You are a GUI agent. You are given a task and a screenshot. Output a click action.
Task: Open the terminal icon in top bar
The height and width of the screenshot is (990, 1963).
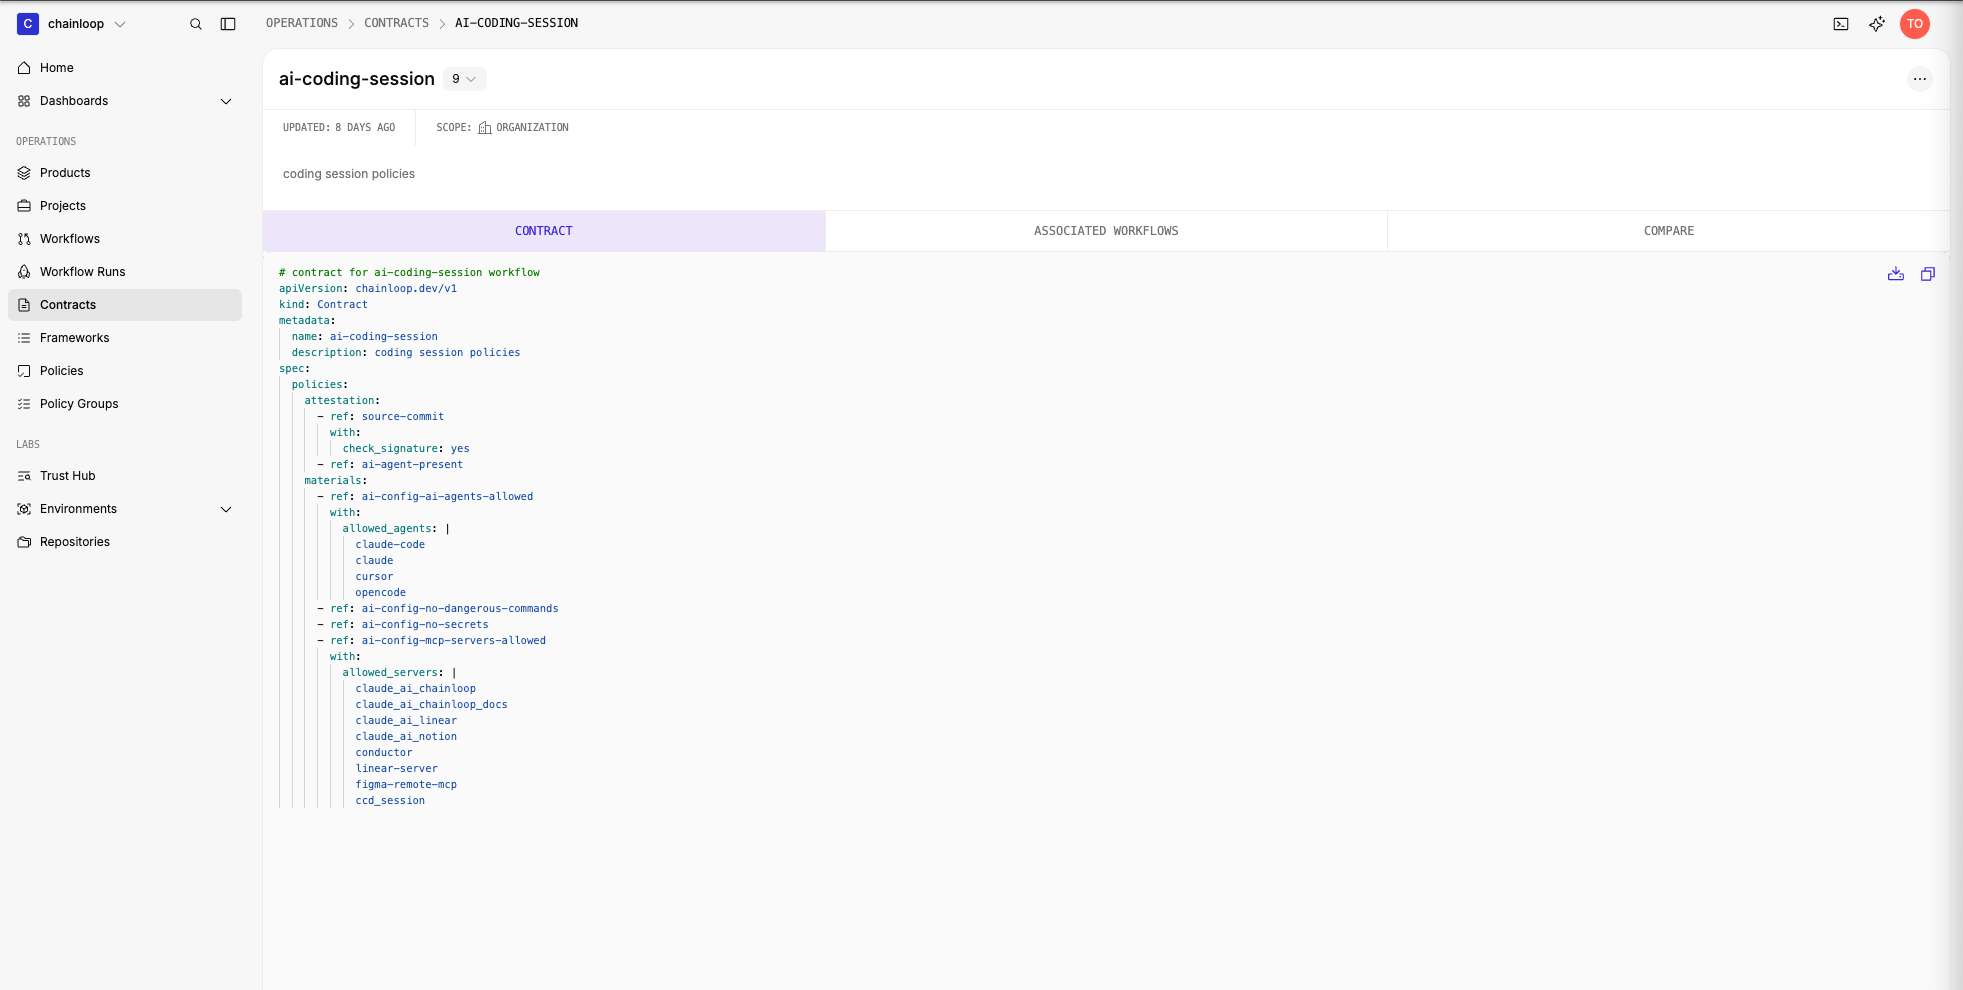(1841, 24)
